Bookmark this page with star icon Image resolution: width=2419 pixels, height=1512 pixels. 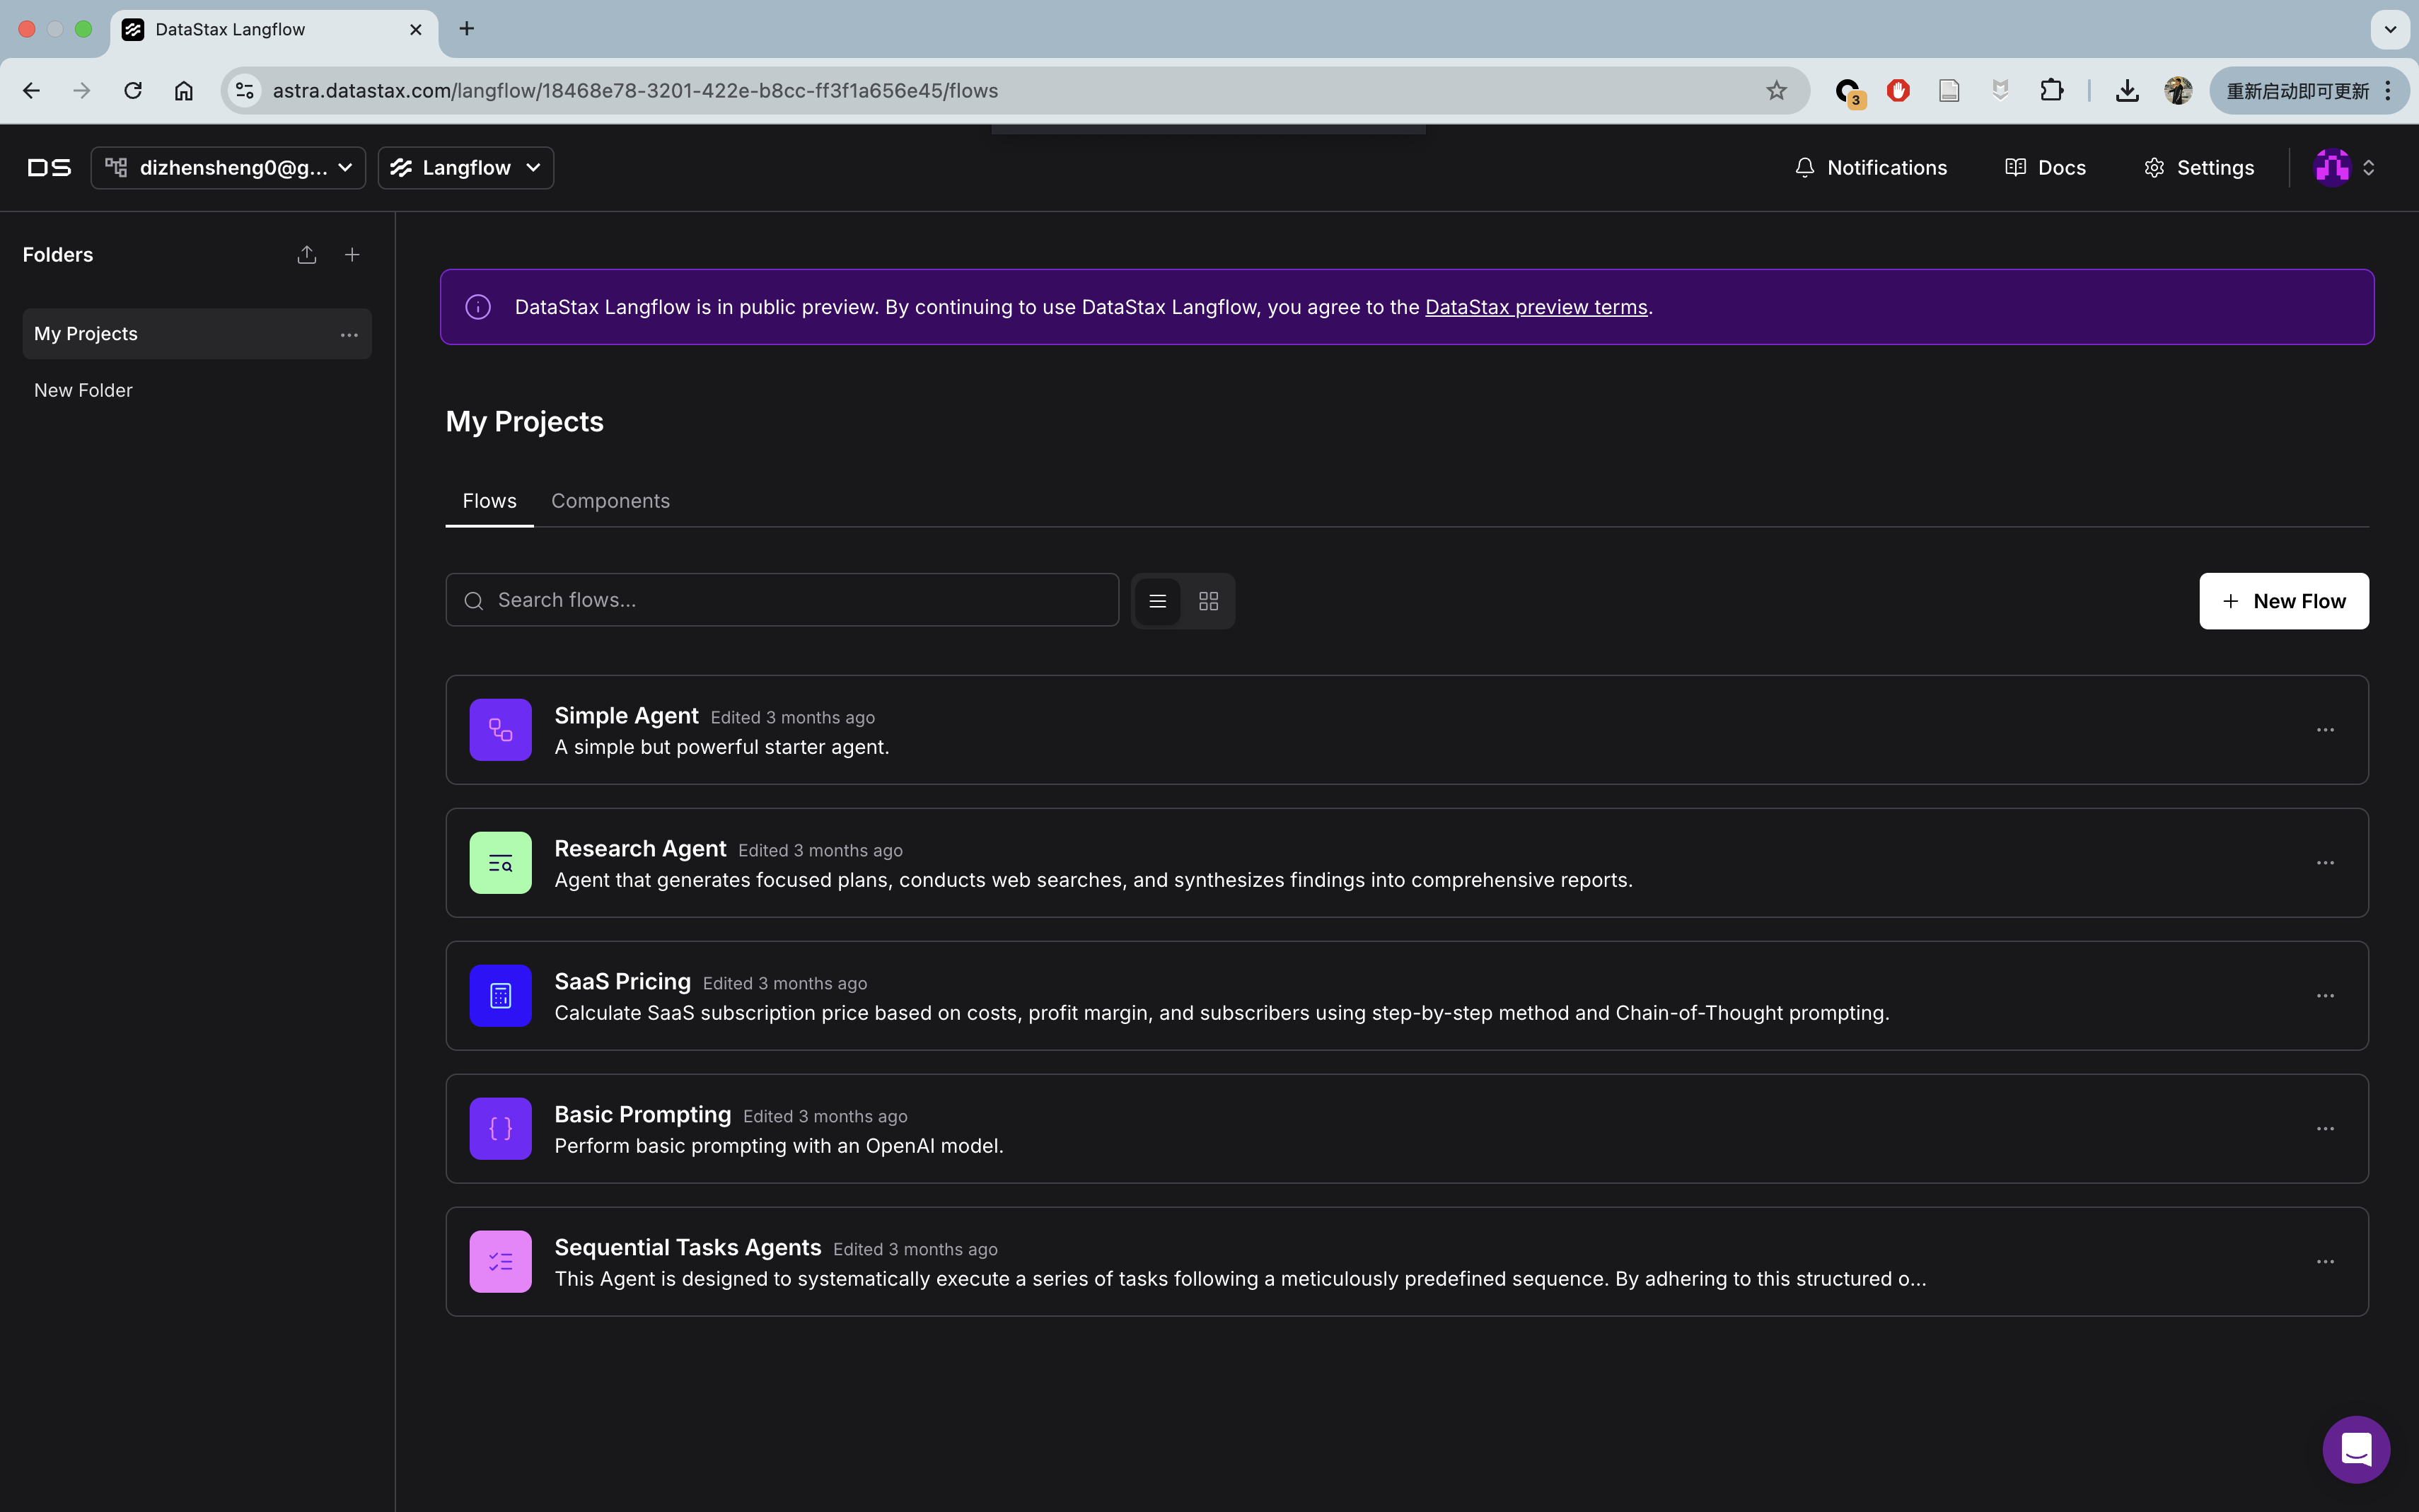point(1776,91)
